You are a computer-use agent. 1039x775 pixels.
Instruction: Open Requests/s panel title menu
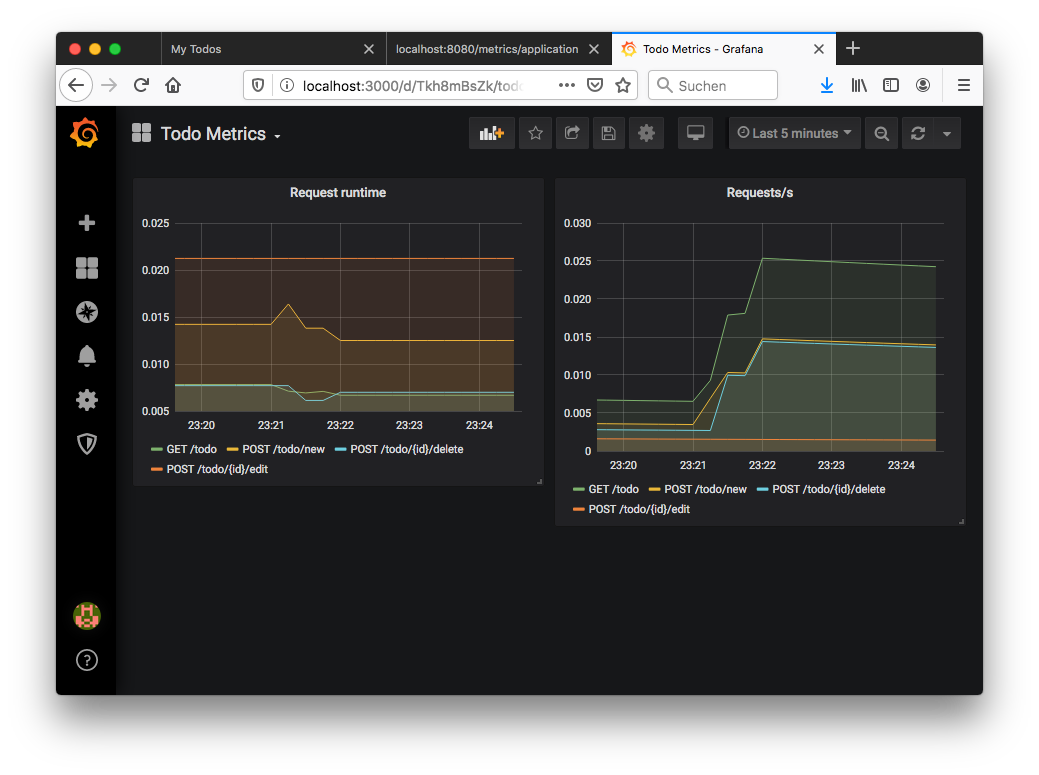pyautogui.click(x=759, y=193)
